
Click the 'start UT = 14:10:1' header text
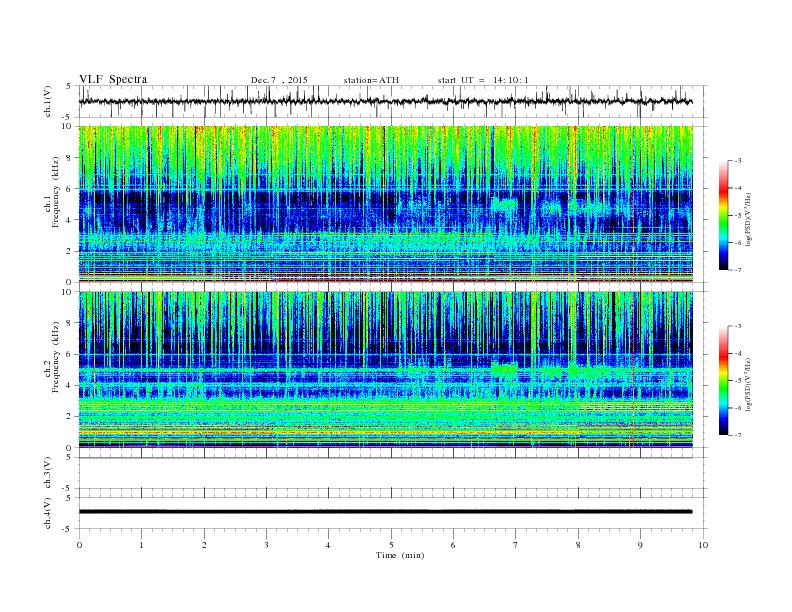click(x=483, y=80)
